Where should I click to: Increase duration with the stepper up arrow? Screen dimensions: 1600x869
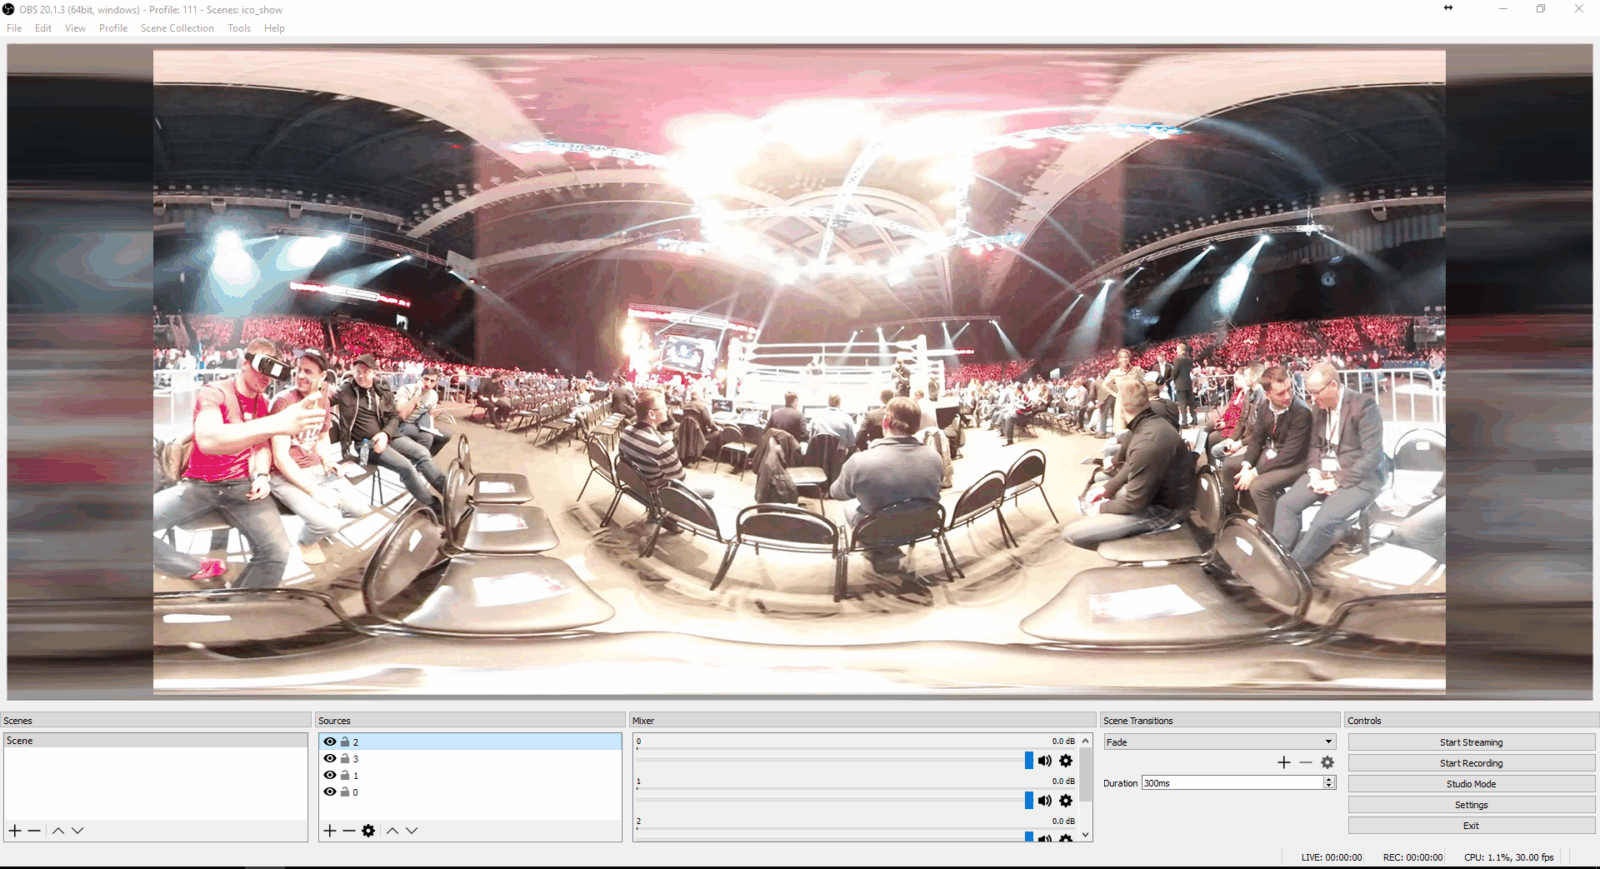tap(1329, 780)
